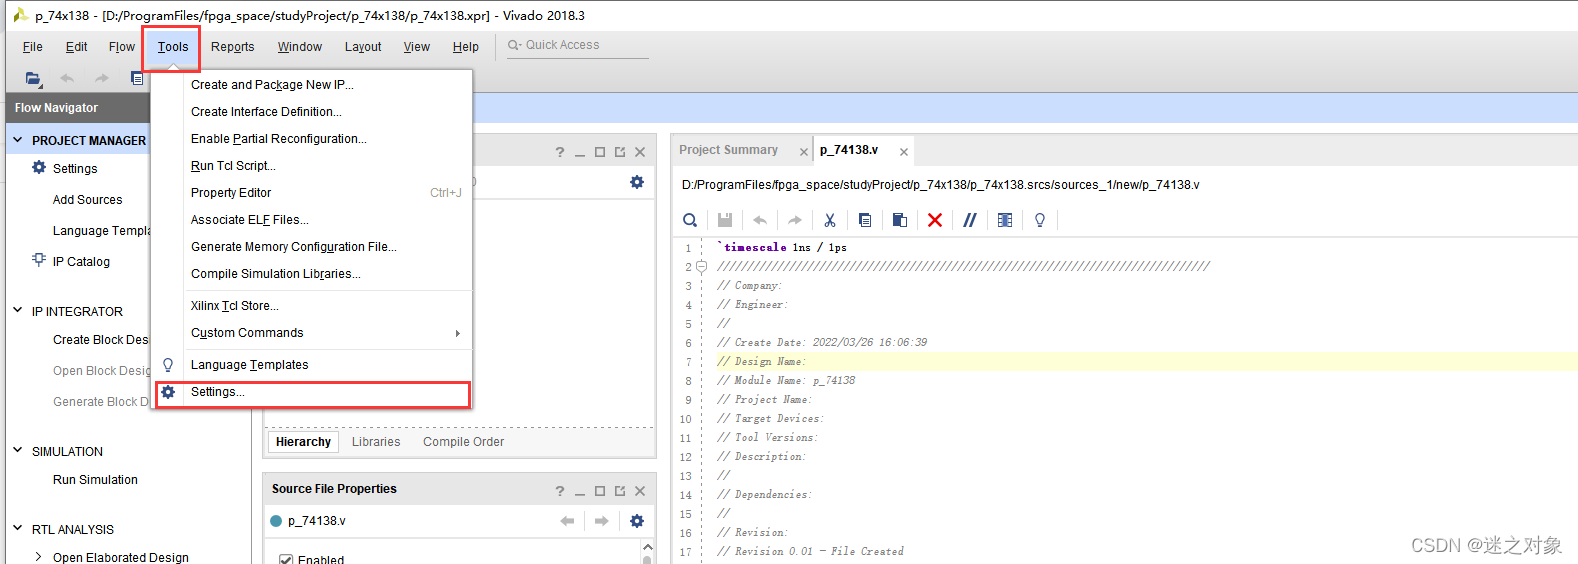Click the save file icon in editor toolbar

[x=725, y=220]
